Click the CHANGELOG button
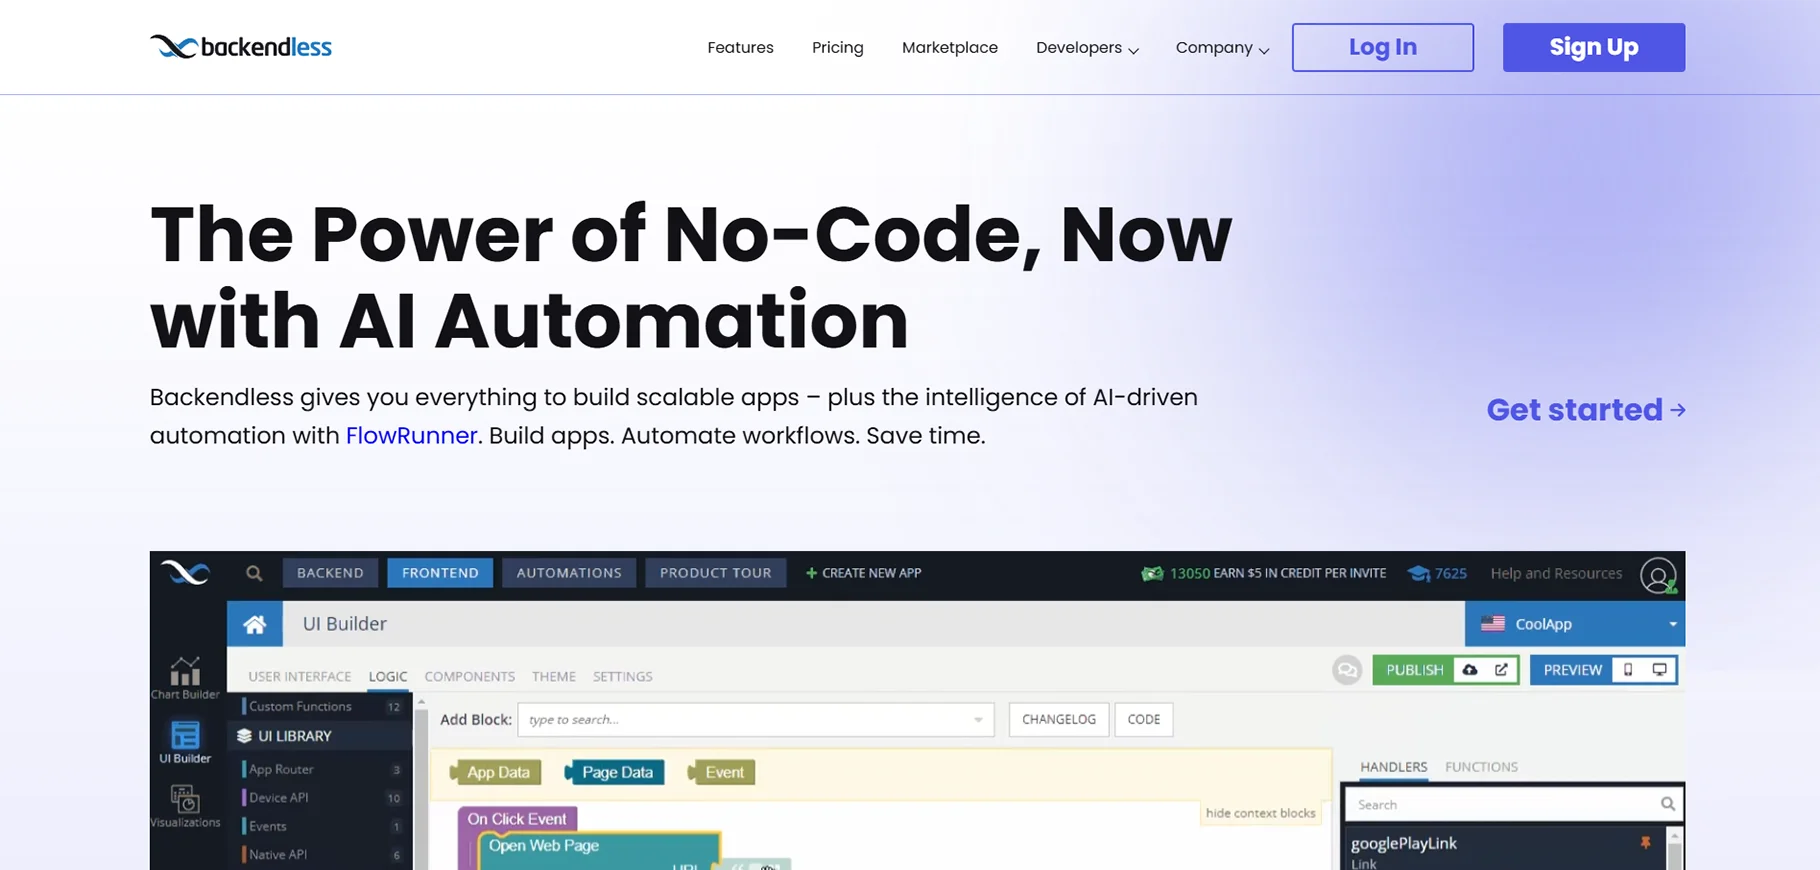Screen dimensions: 1820x870 [x=1059, y=720]
